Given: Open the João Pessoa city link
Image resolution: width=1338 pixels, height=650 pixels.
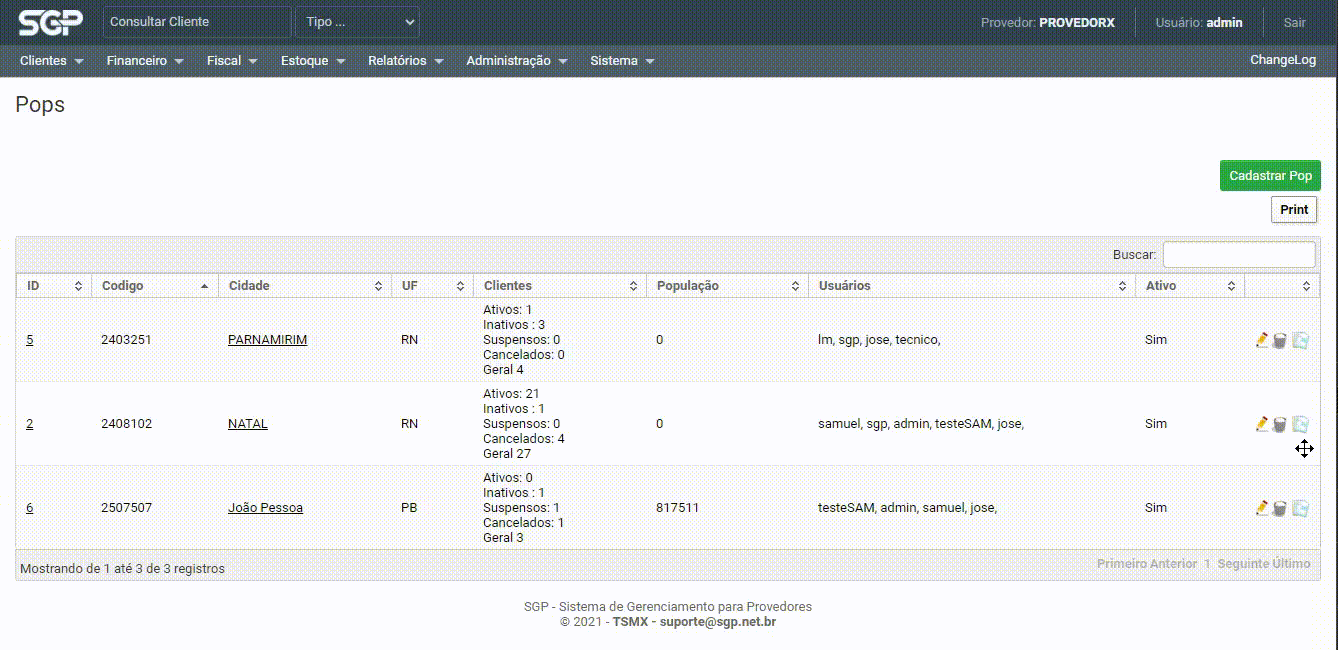Looking at the screenshot, I should 265,508.
